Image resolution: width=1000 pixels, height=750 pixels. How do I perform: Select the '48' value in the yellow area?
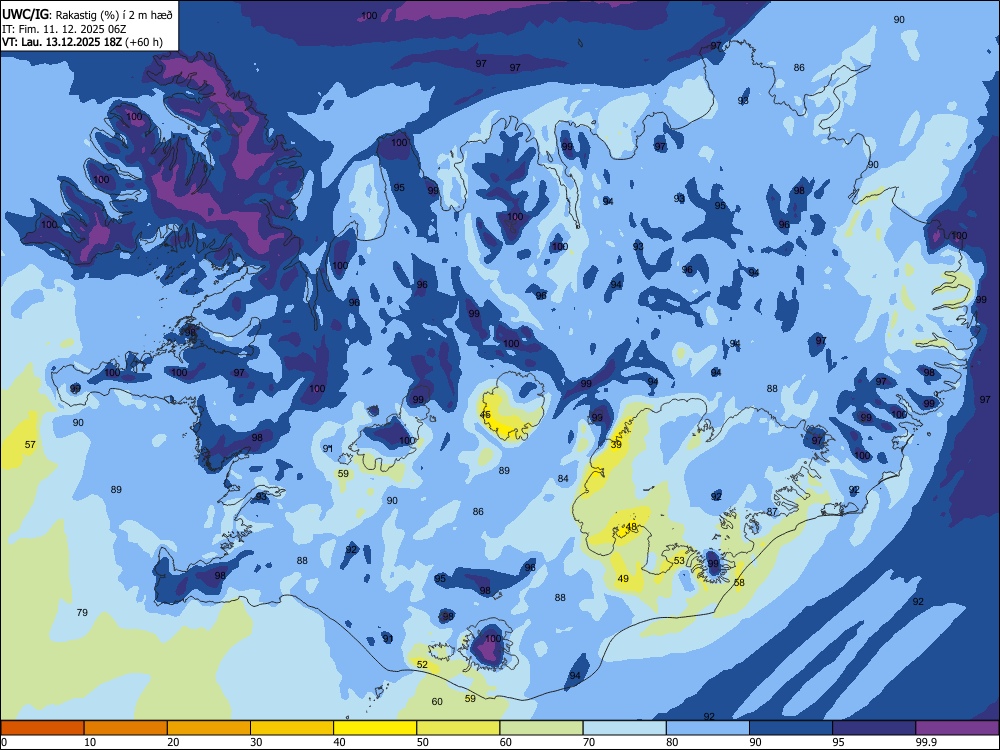click(x=631, y=527)
